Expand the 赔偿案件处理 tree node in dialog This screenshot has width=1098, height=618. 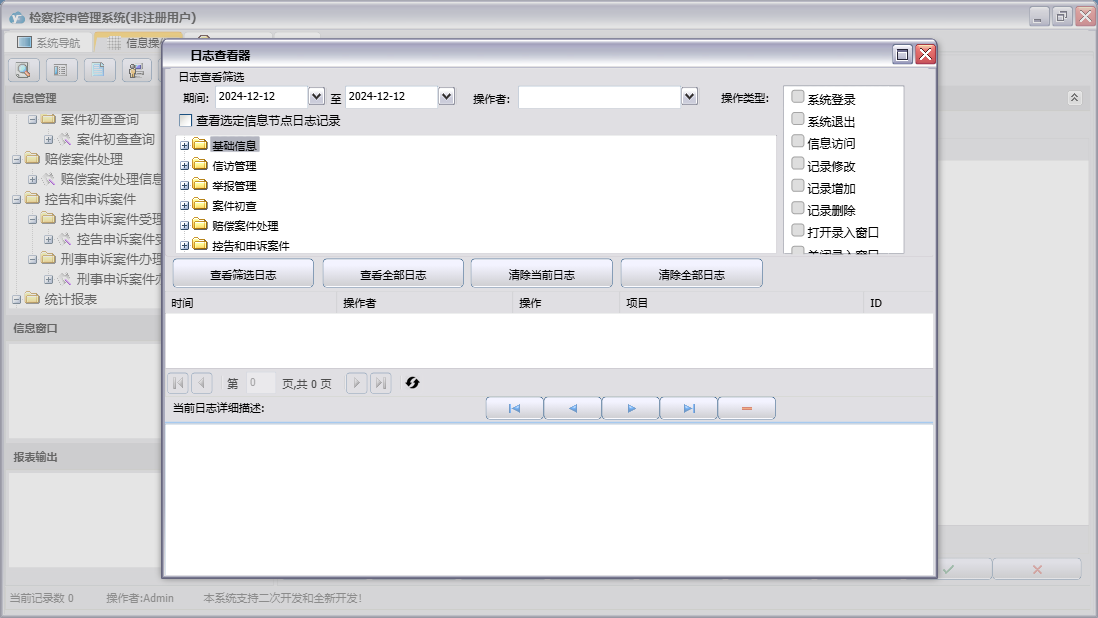[x=185, y=225]
